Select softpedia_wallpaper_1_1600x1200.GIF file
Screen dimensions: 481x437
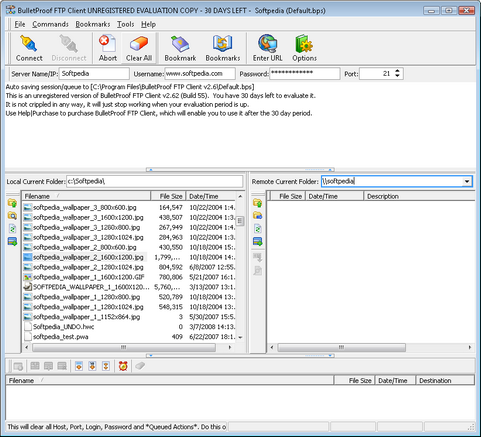89,277
